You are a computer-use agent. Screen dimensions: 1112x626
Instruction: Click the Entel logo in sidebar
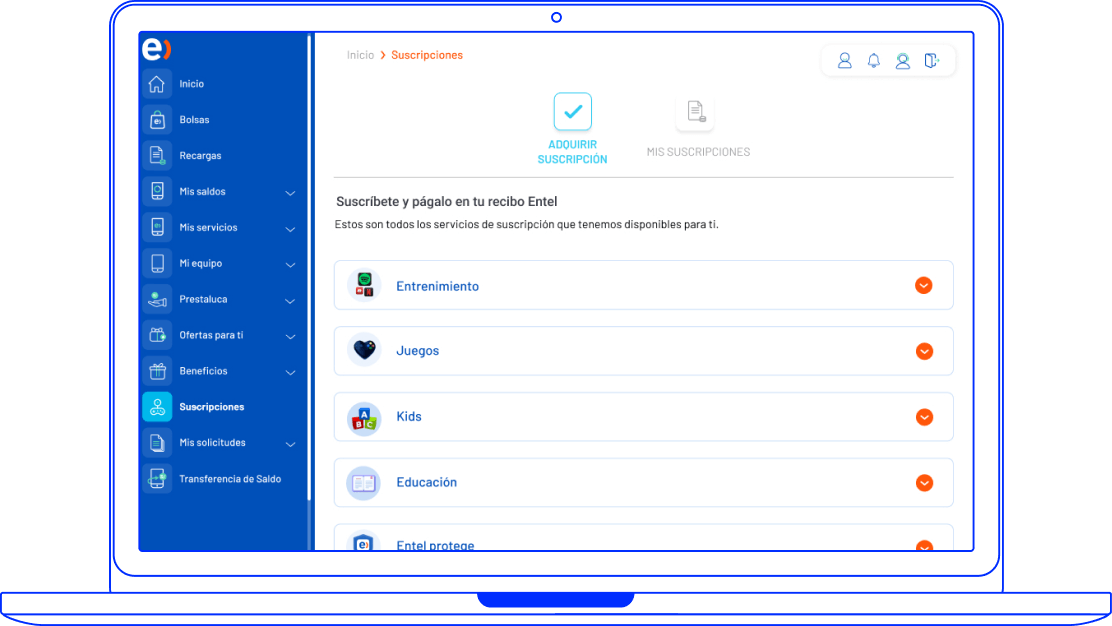(156, 49)
